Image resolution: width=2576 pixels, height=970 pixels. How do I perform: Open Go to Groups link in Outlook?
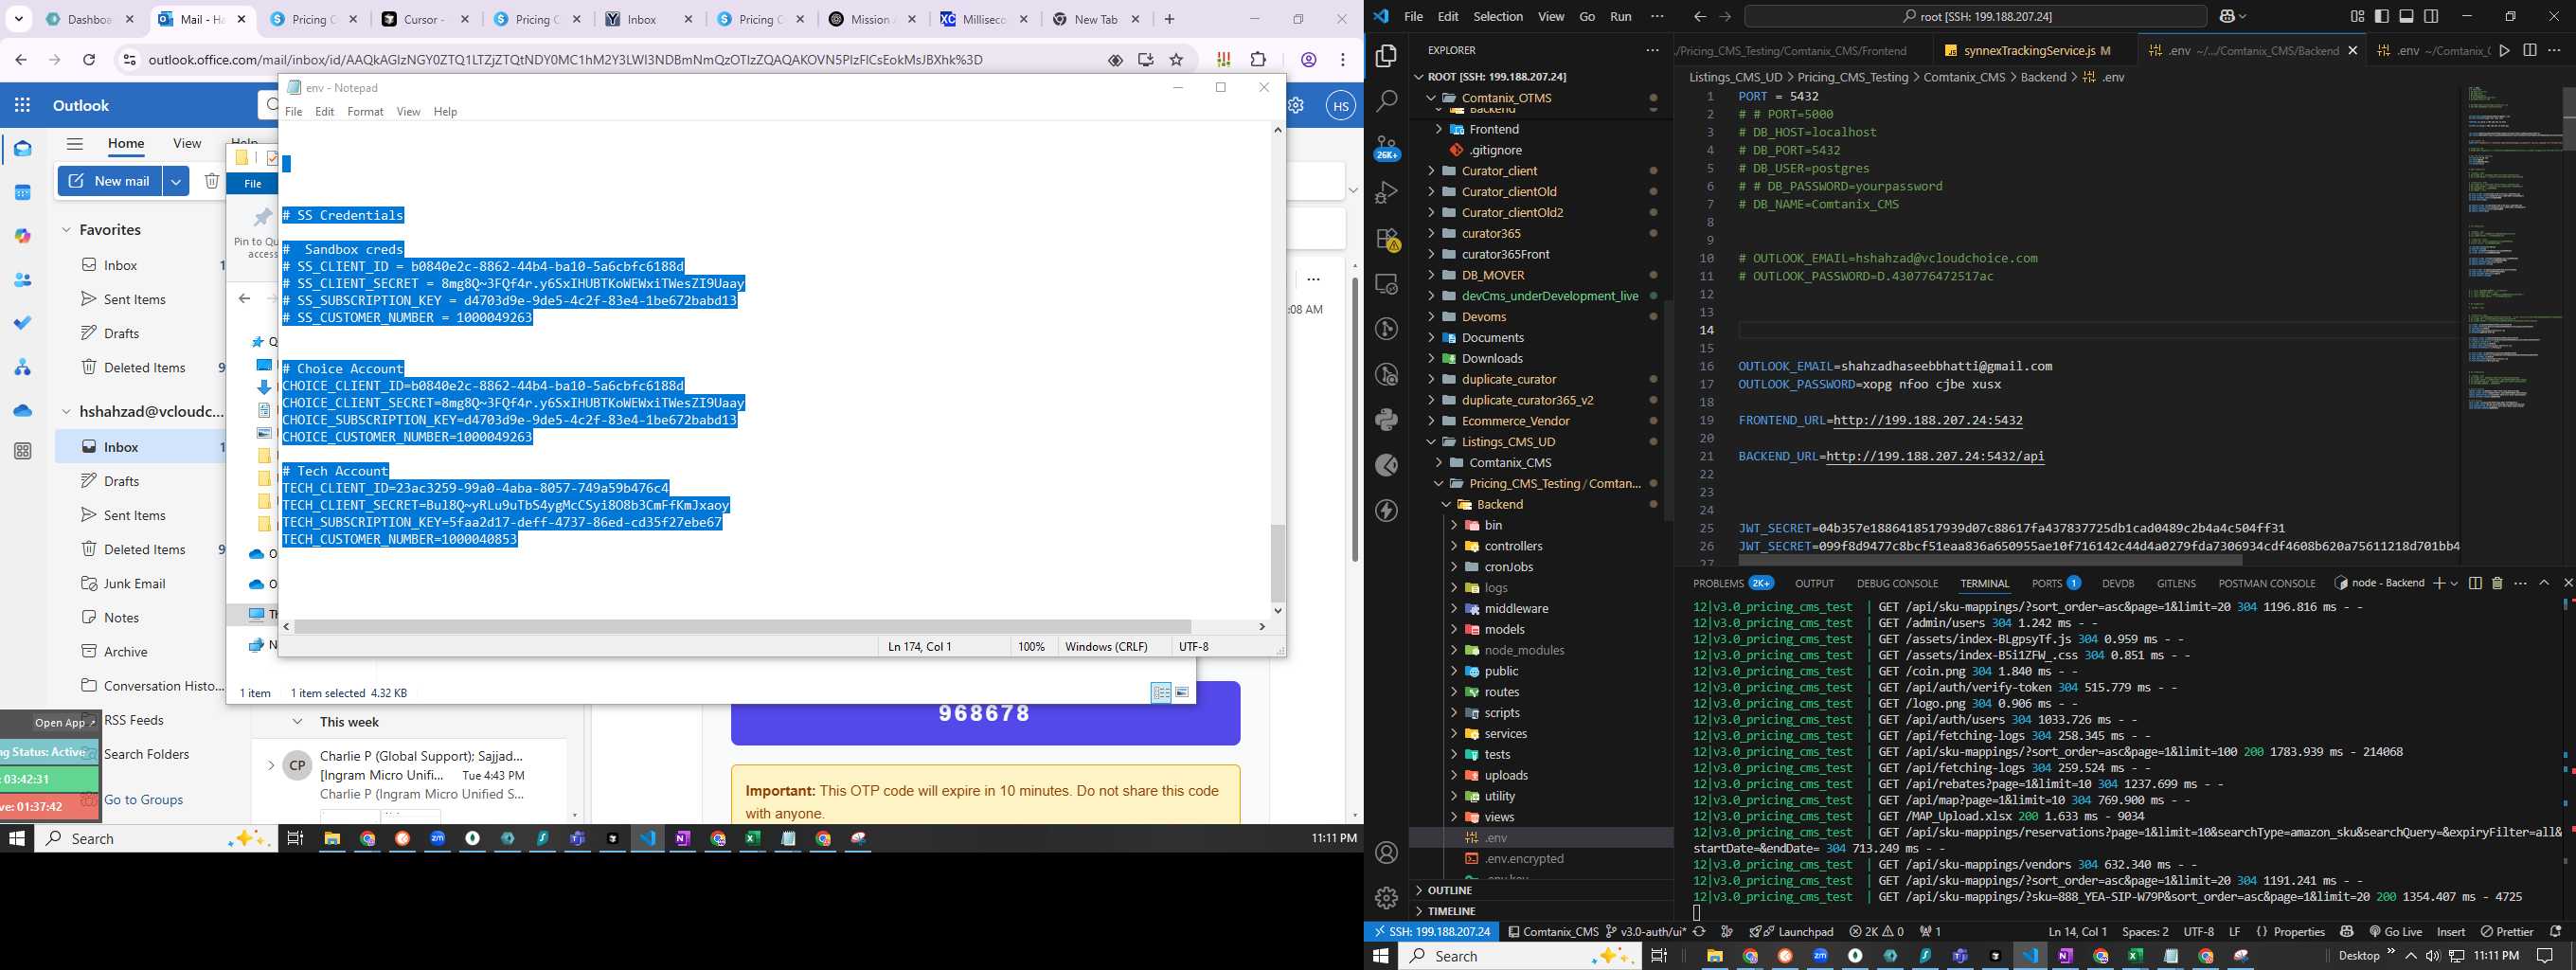point(144,799)
